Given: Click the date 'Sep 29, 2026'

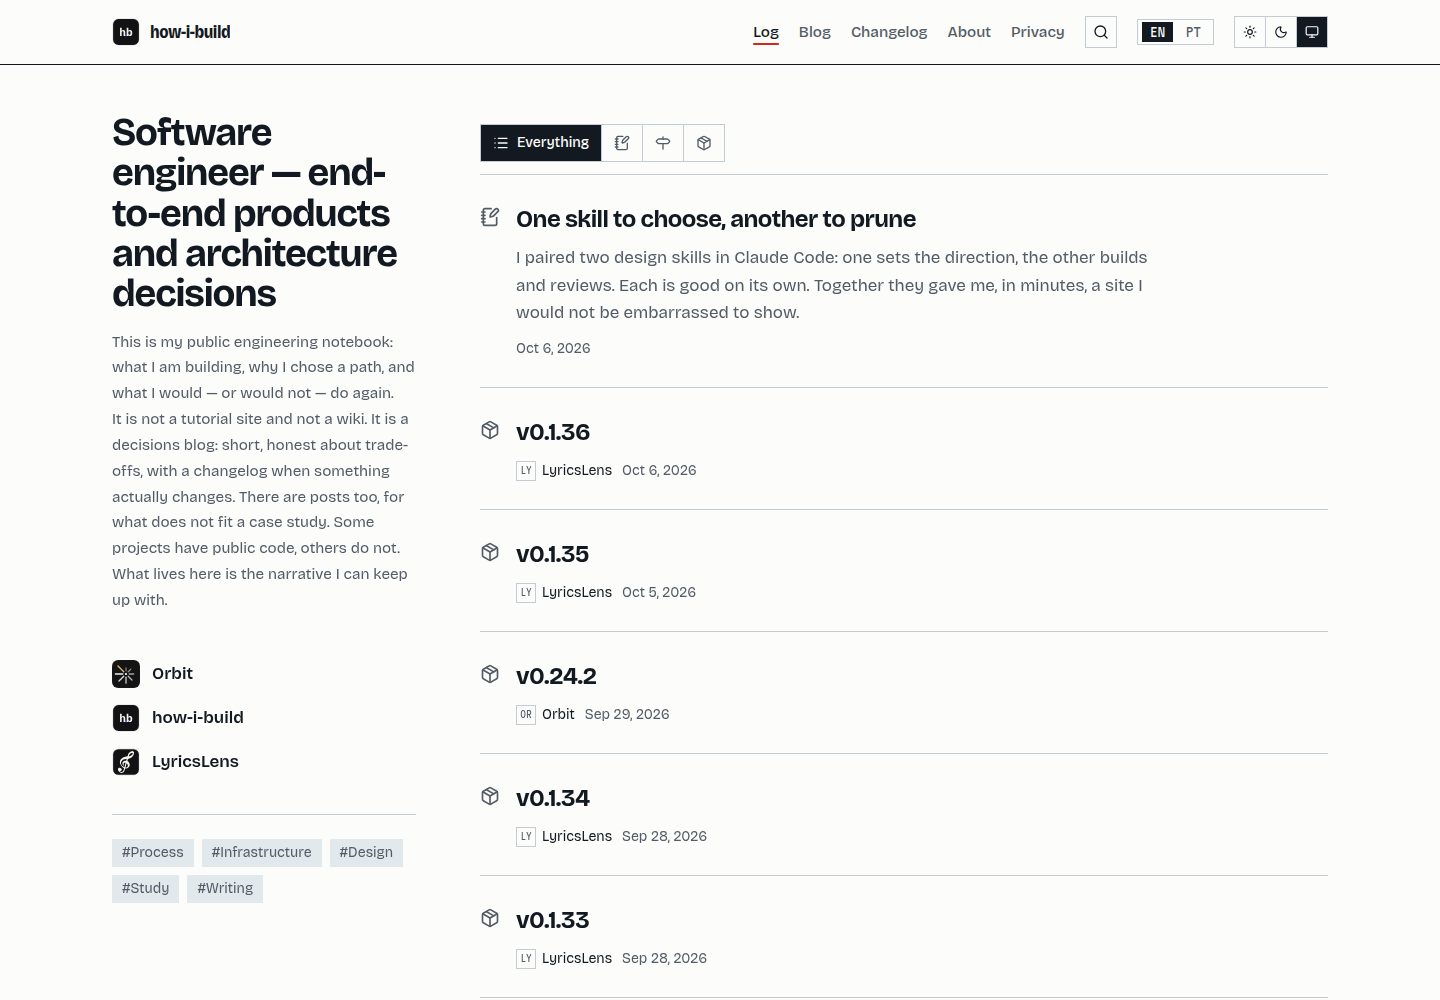Looking at the screenshot, I should pos(627,714).
